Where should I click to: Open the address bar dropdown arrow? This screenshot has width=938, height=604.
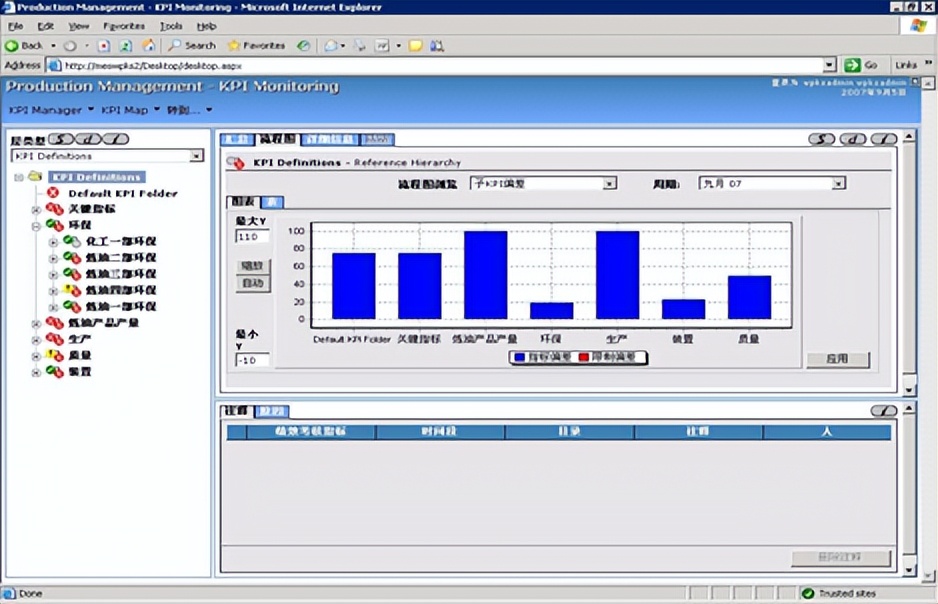pos(829,65)
